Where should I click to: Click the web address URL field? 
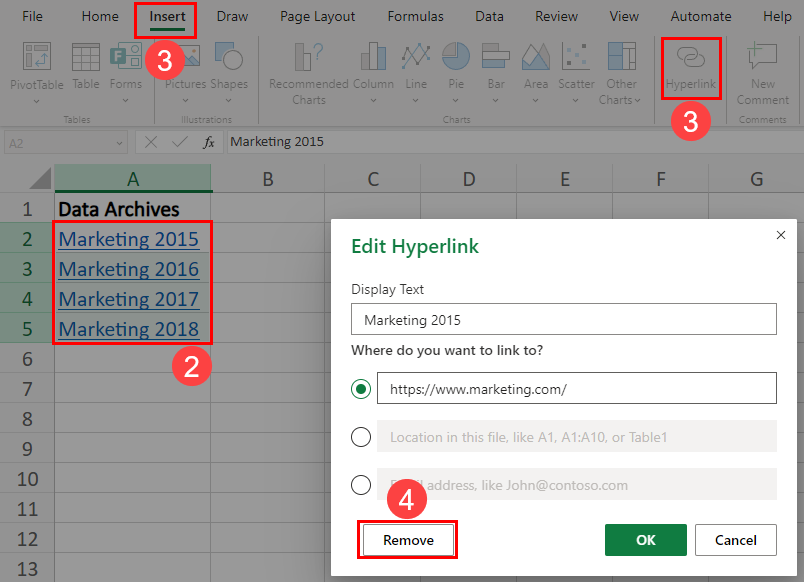click(577, 388)
